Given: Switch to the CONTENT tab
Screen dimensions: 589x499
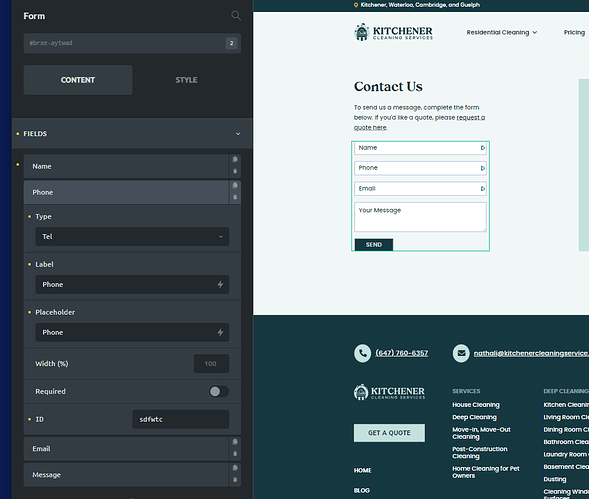Looking at the screenshot, I should 78,80.
